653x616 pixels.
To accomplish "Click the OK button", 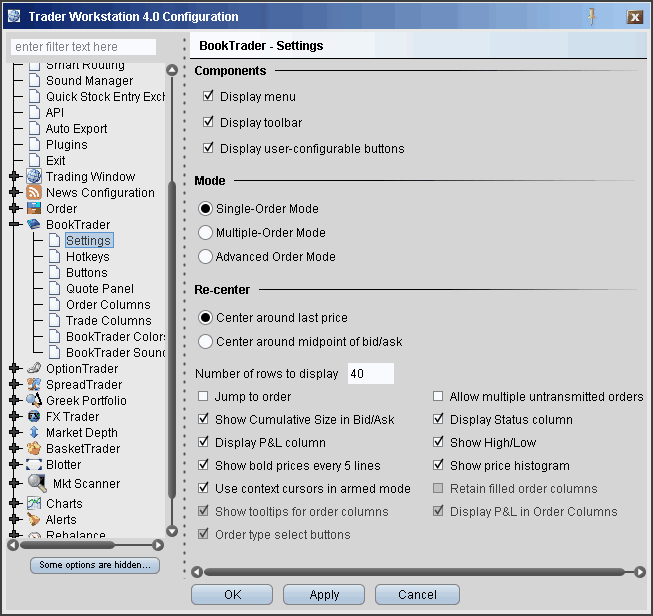I will (232, 594).
